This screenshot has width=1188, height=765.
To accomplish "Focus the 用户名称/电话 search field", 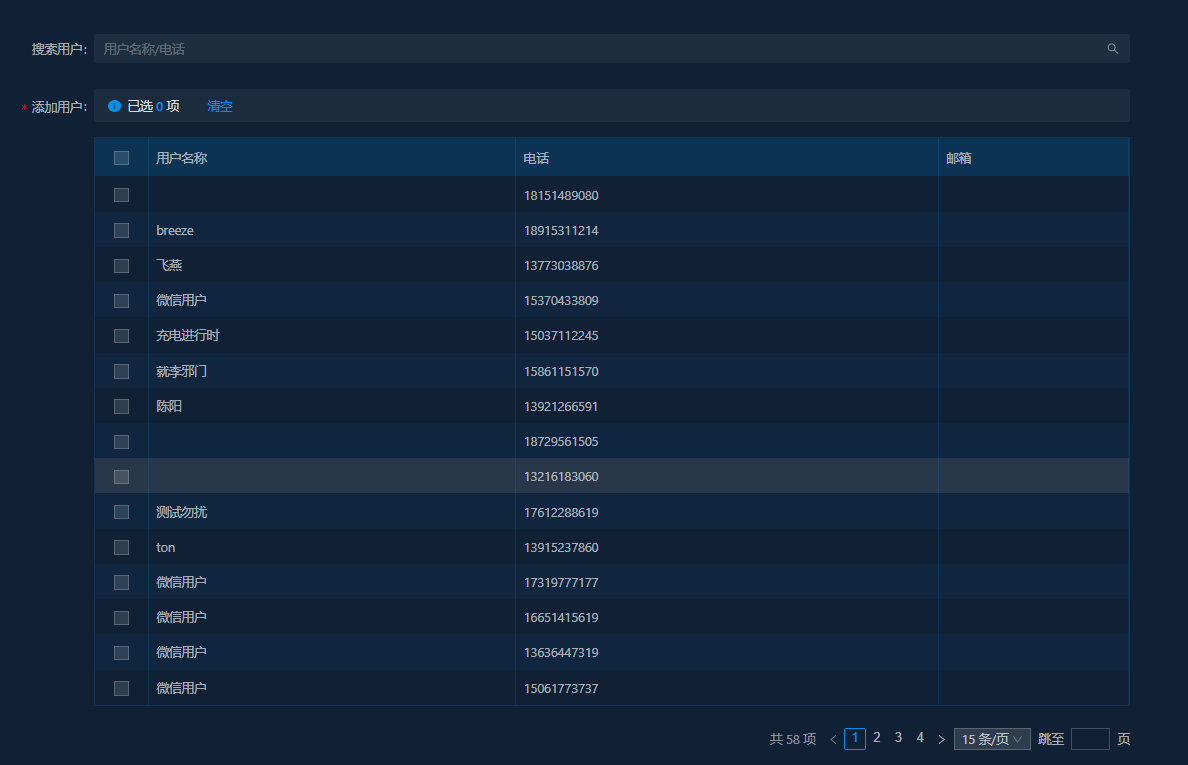I will click(600, 49).
